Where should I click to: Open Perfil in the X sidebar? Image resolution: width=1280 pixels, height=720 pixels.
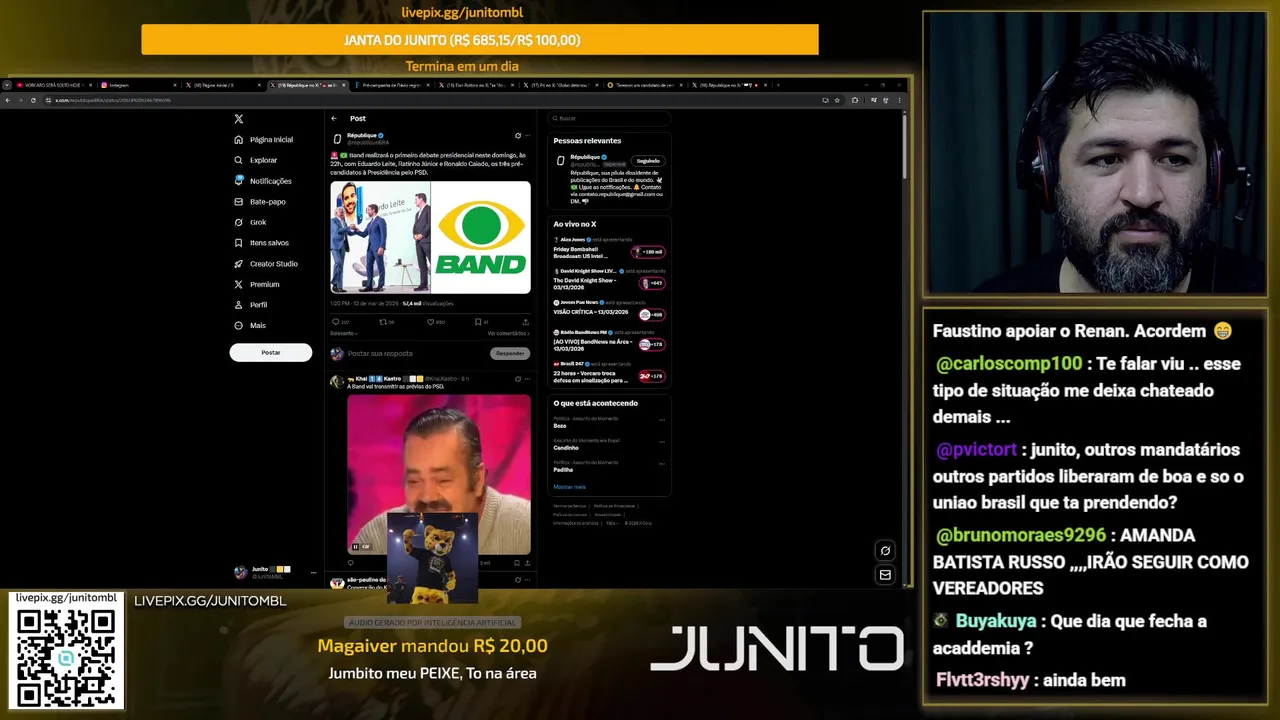[250, 305]
